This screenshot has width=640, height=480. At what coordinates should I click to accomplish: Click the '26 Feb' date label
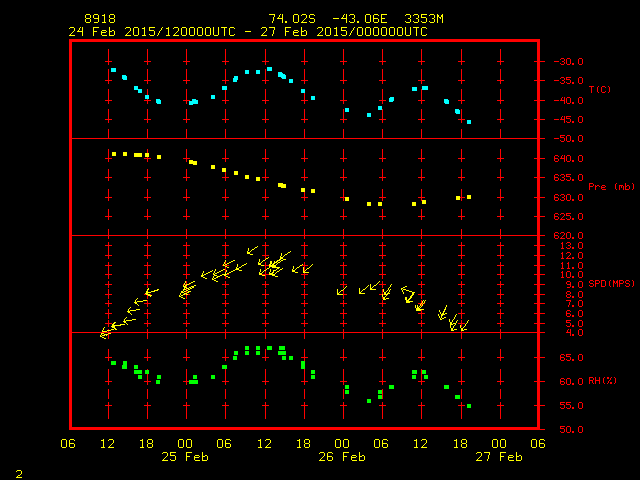click(x=342, y=456)
